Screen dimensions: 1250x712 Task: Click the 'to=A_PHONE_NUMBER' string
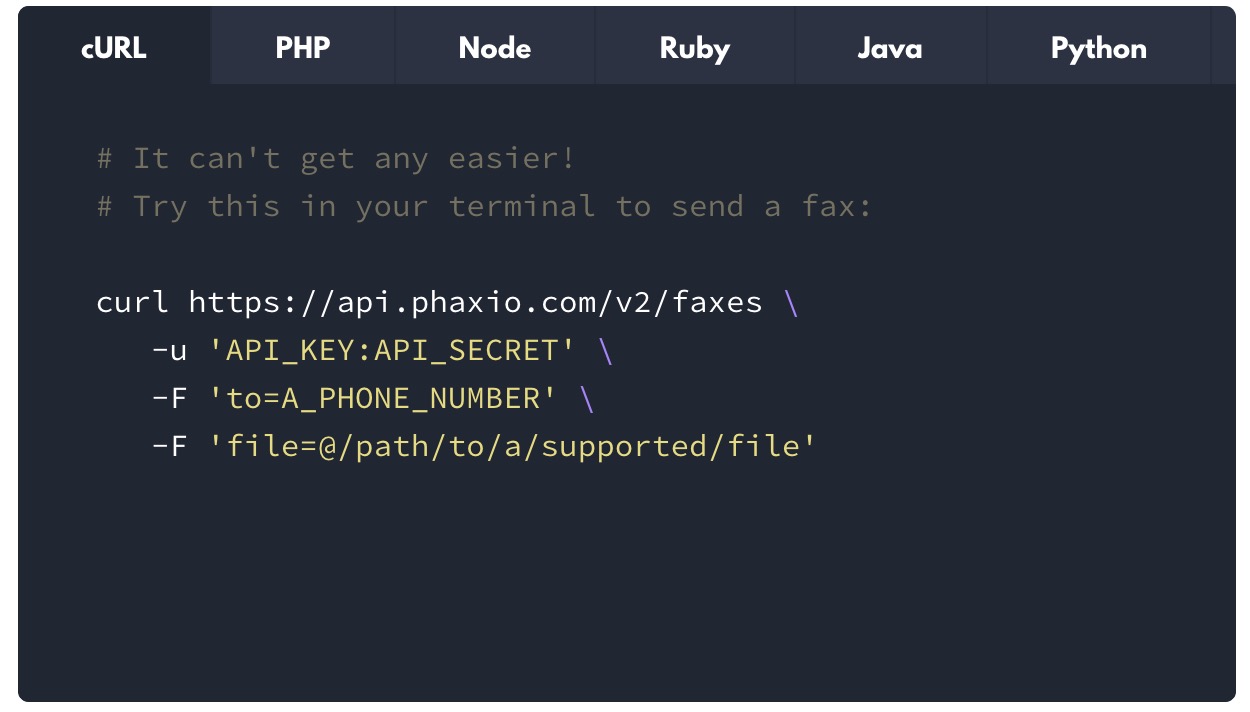tap(383, 398)
